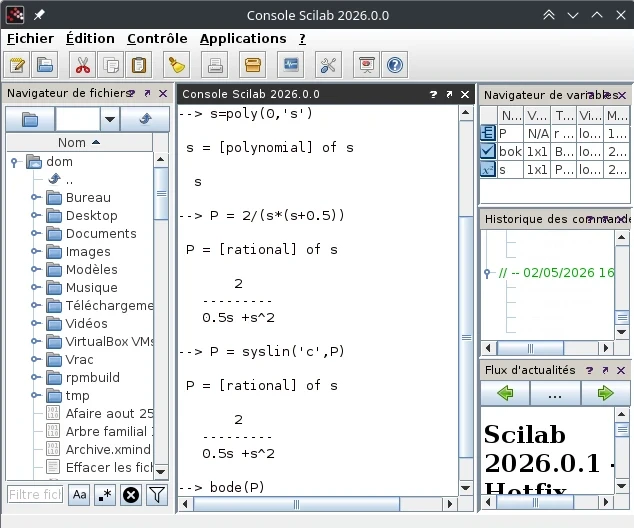Show previous news item with left green arrow
The image size is (634, 528).
click(505, 393)
